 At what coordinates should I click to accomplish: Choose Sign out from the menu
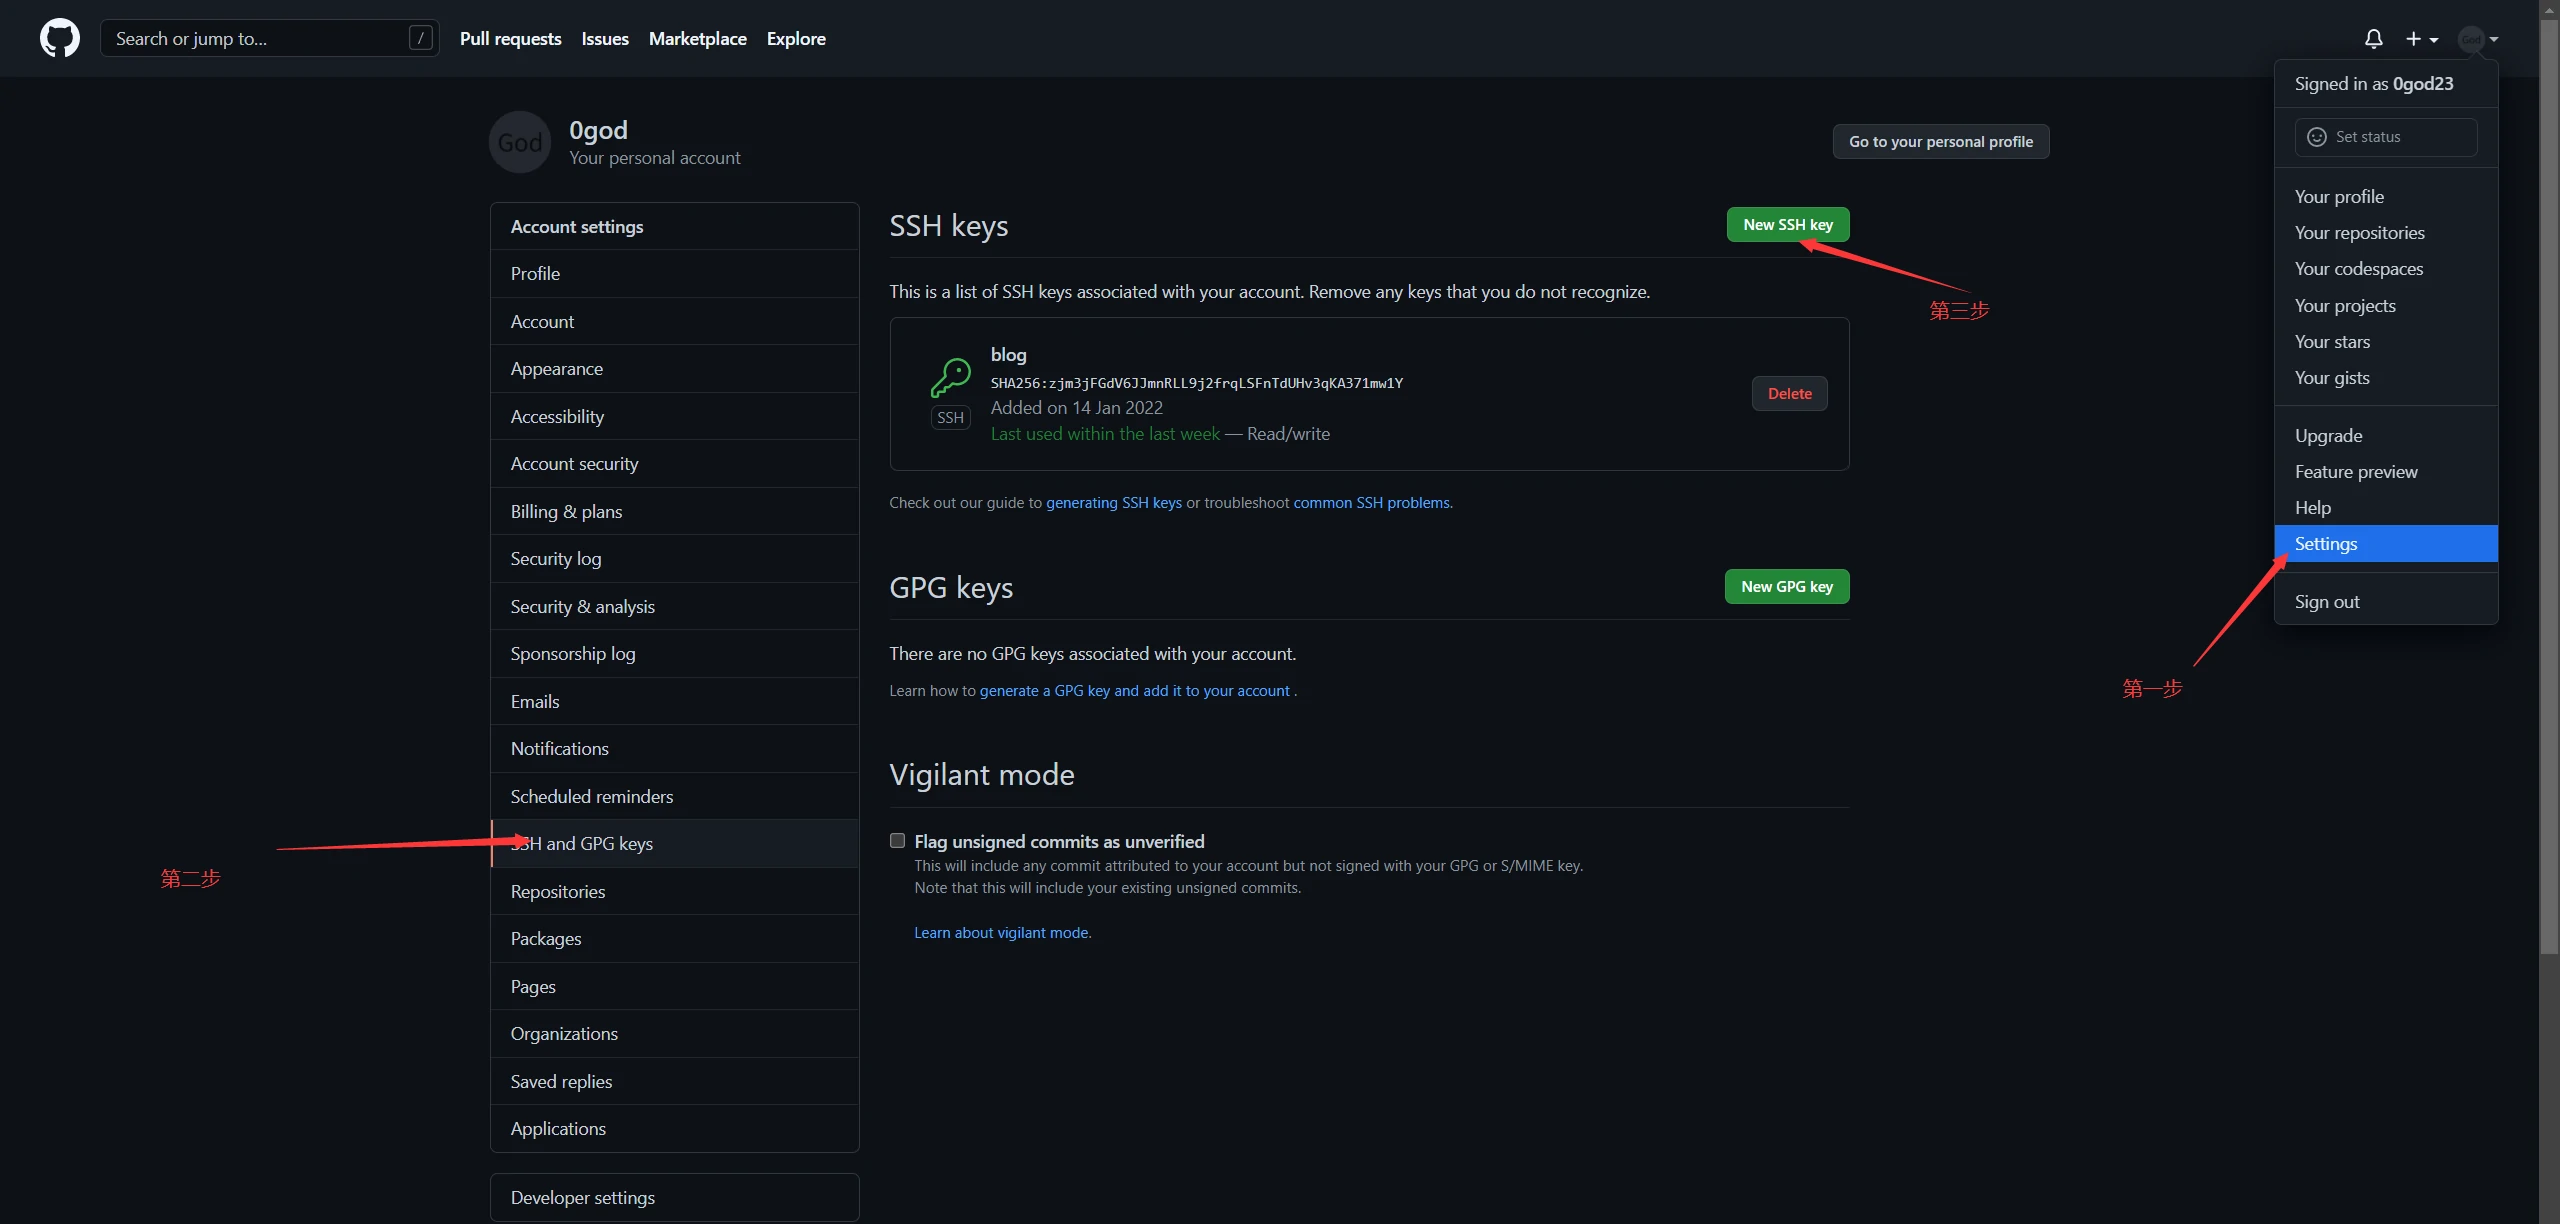point(2326,602)
